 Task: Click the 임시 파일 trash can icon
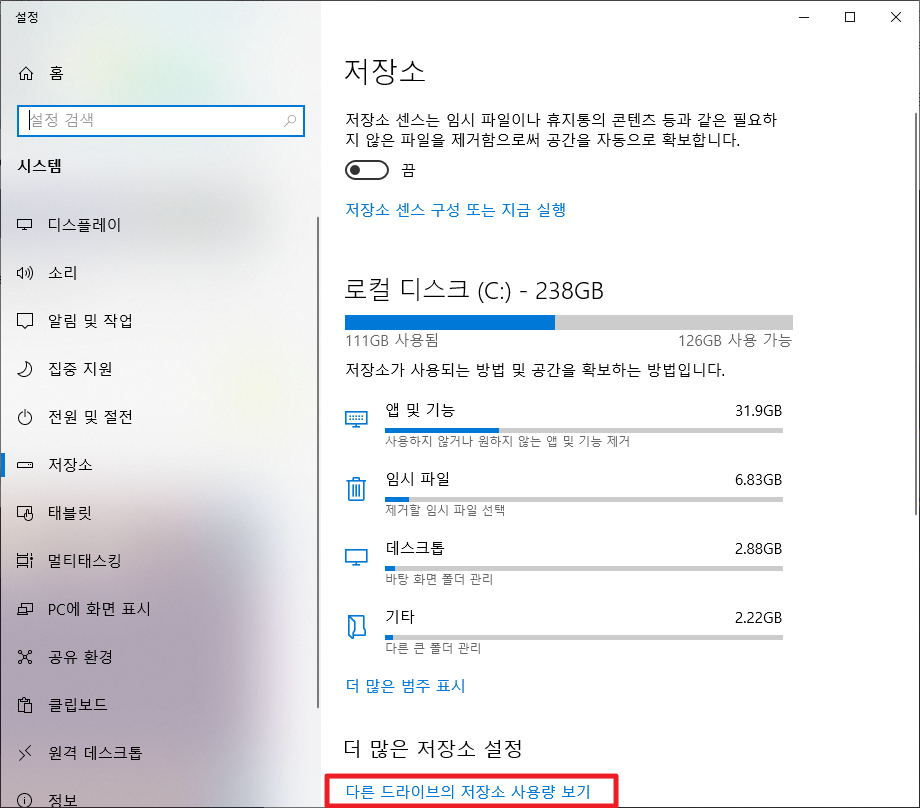pos(356,488)
